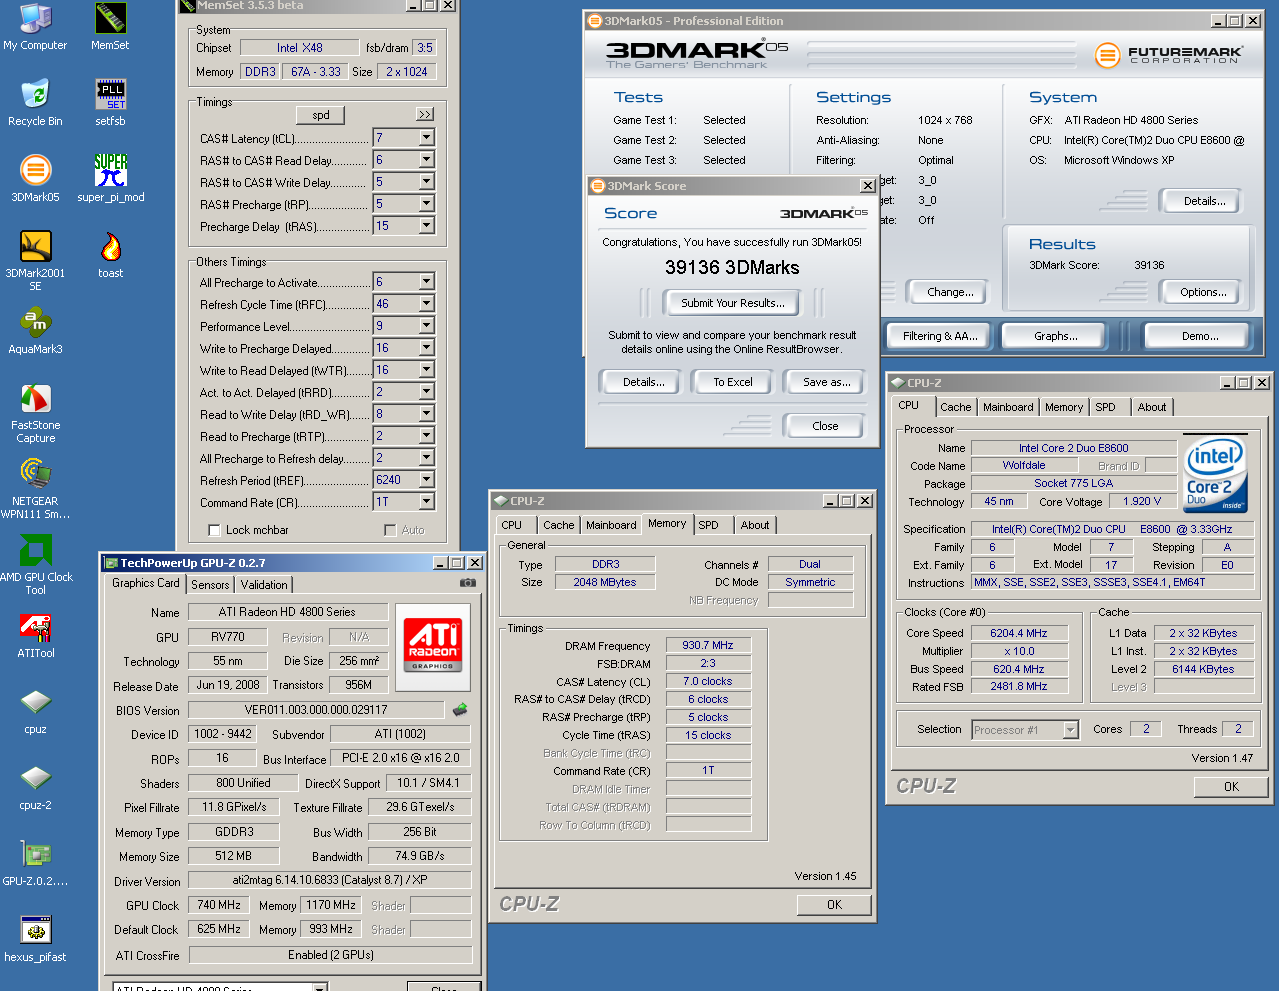Switch to Sensors tab in GPU-Z
1279x991 pixels.
pyautogui.click(x=210, y=585)
